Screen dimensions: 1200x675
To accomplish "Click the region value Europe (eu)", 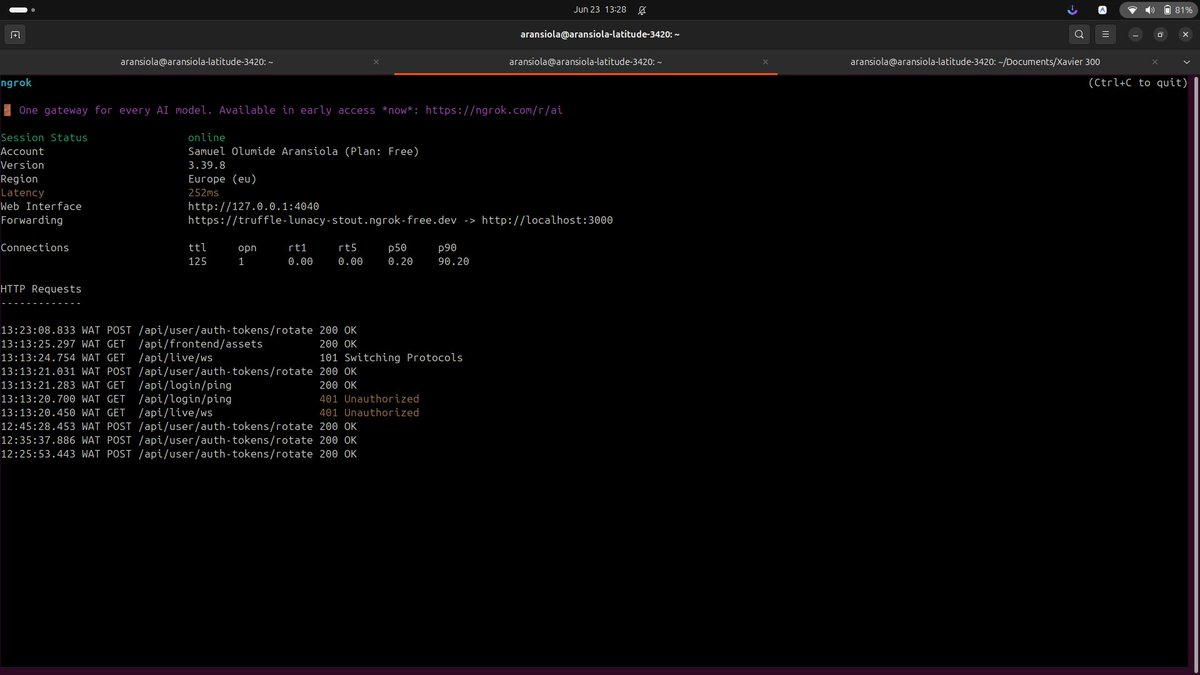I will pyautogui.click(x=222, y=179).
